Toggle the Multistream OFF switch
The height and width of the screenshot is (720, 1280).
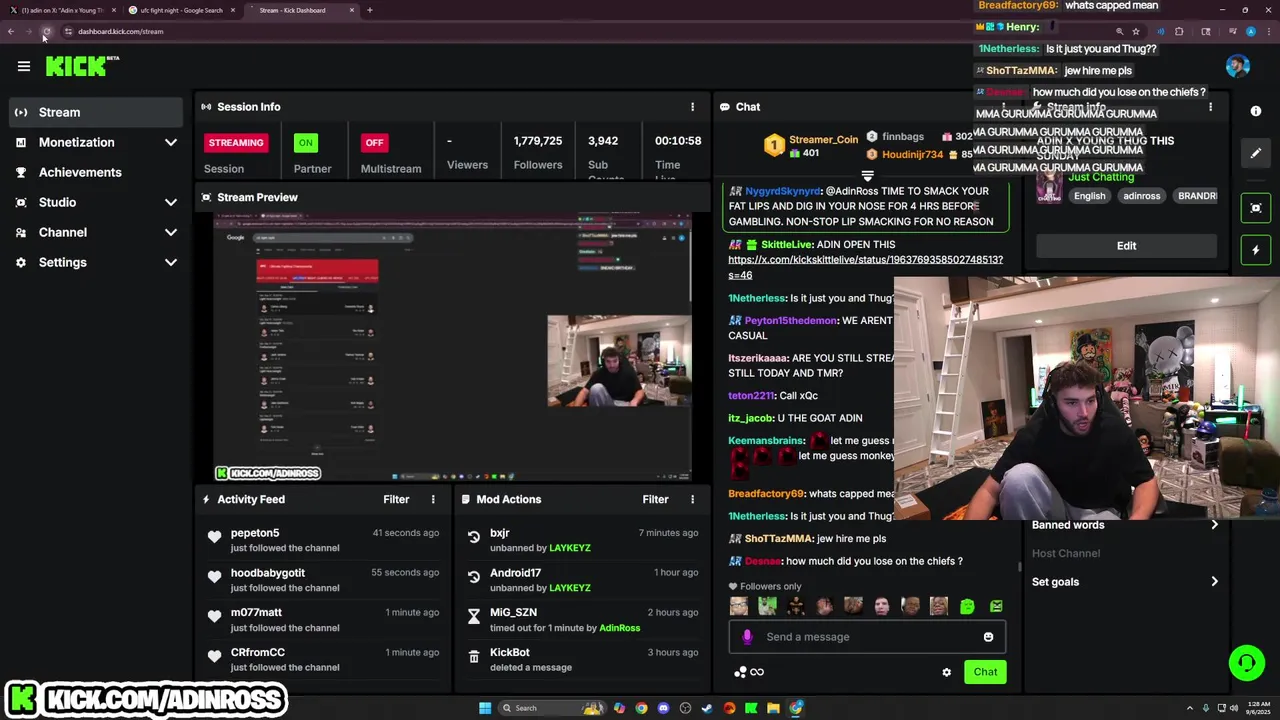pos(374,142)
